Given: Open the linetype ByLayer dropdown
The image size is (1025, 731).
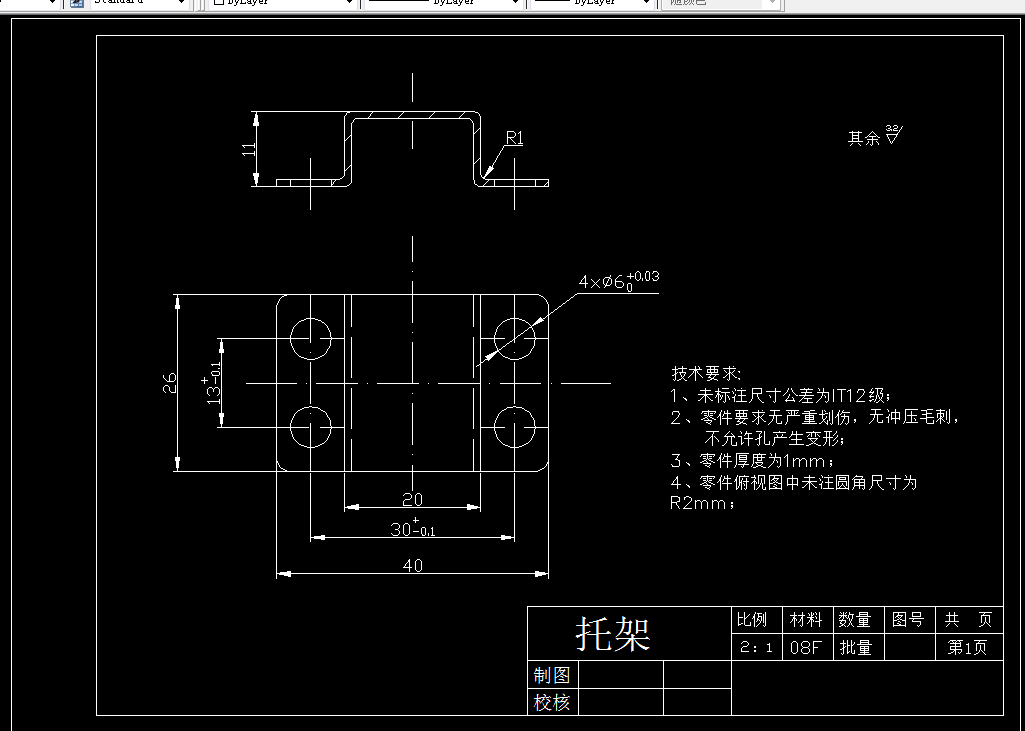Looking at the screenshot, I should pos(514,5).
